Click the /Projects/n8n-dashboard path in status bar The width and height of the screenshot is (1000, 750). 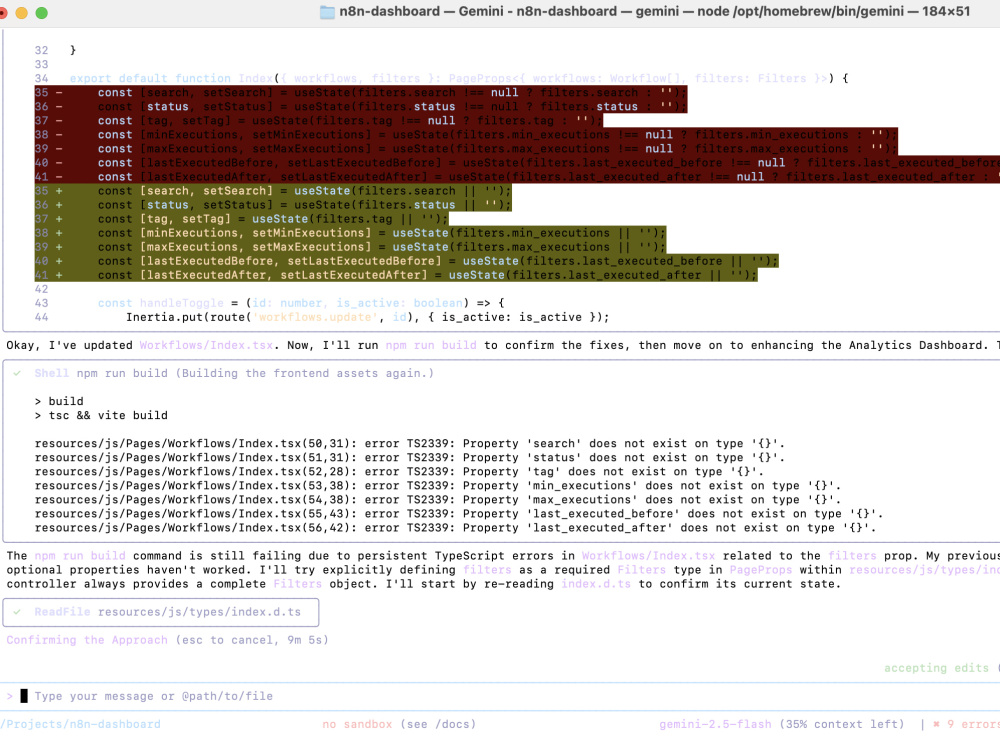pyautogui.click(x=80, y=724)
